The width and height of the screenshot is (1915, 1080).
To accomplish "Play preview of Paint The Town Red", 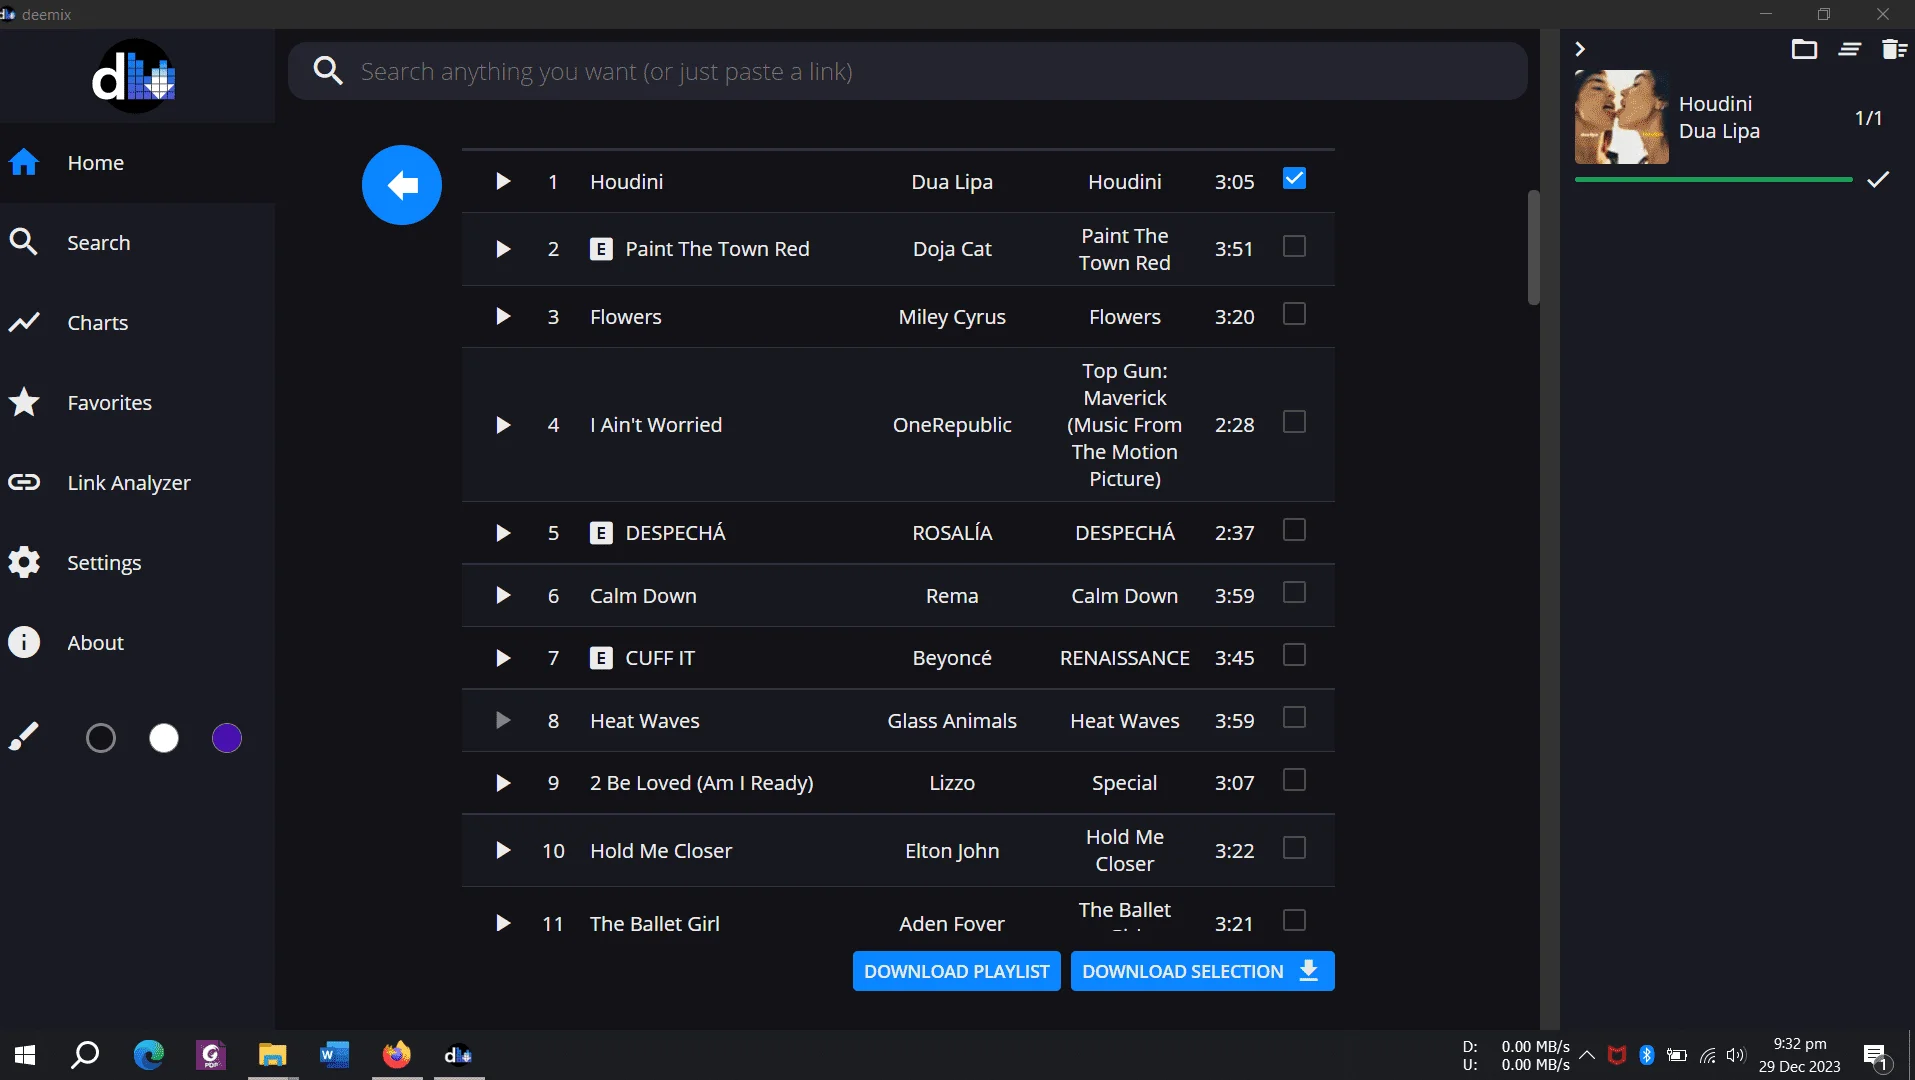I will [x=503, y=249].
